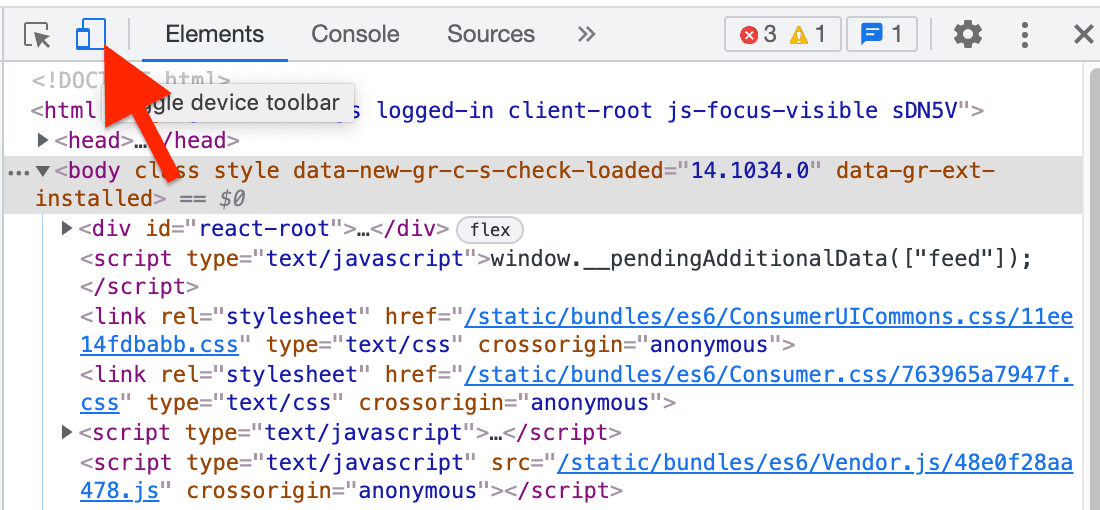Expand the react-root div node
The image size is (1100, 510).
pyautogui.click(x=67, y=229)
